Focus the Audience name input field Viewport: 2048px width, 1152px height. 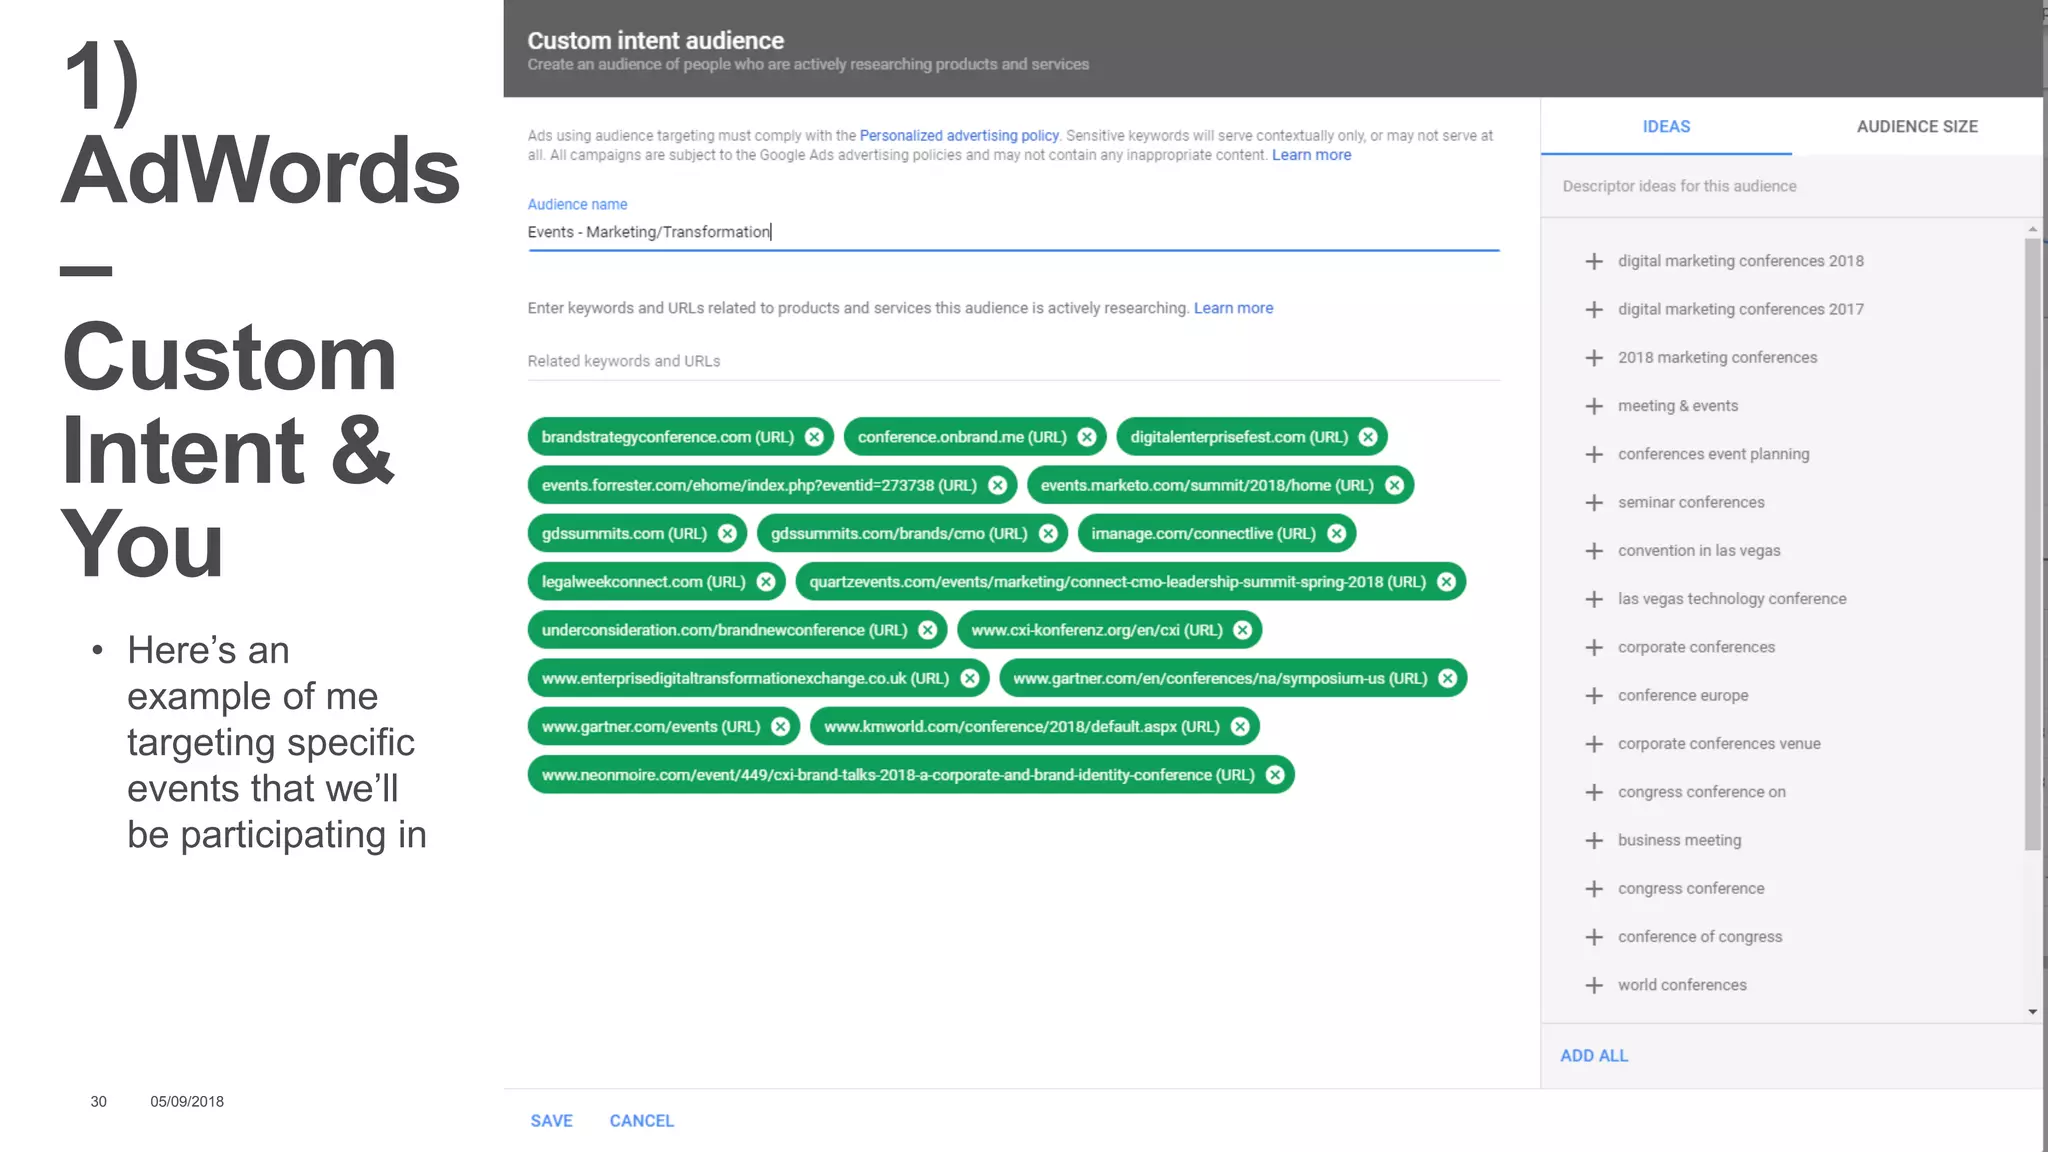pos(1013,232)
